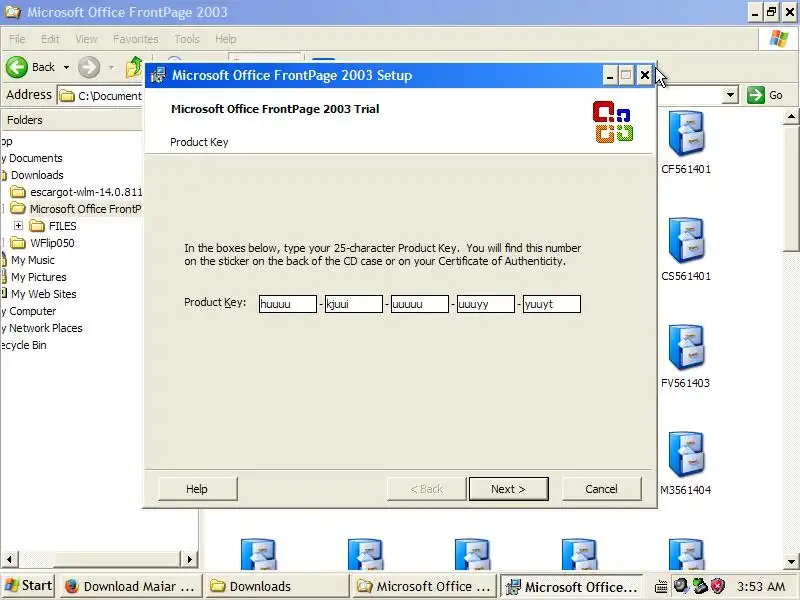Open the Back history dropdown arrow
Viewport: 800px width, 600px height.
pyautogui.click(x=66, y=67)
